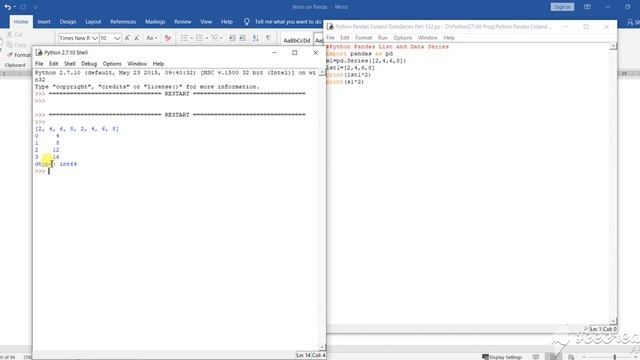Click the Word zoom slider
Viewport: 640px width, 360px height.
(x=614, y=357)
